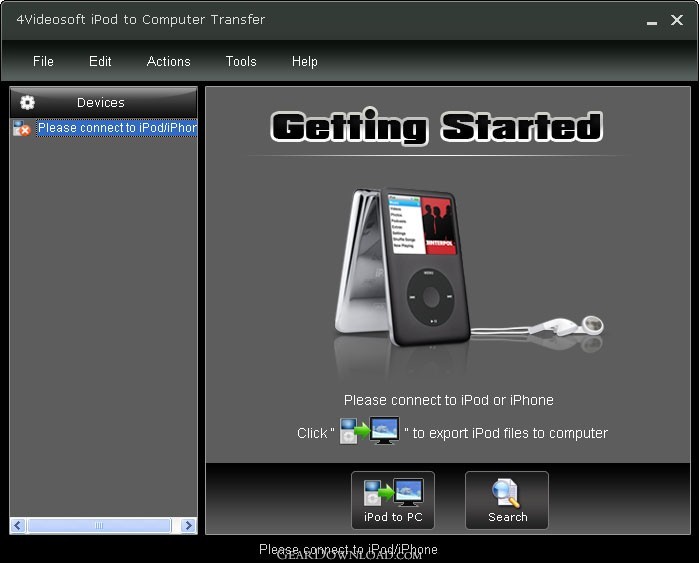700x563 pixels.
Task: Click the status bar 'Please connect to iPod/iPhone' text
Action: coord(348,549)
